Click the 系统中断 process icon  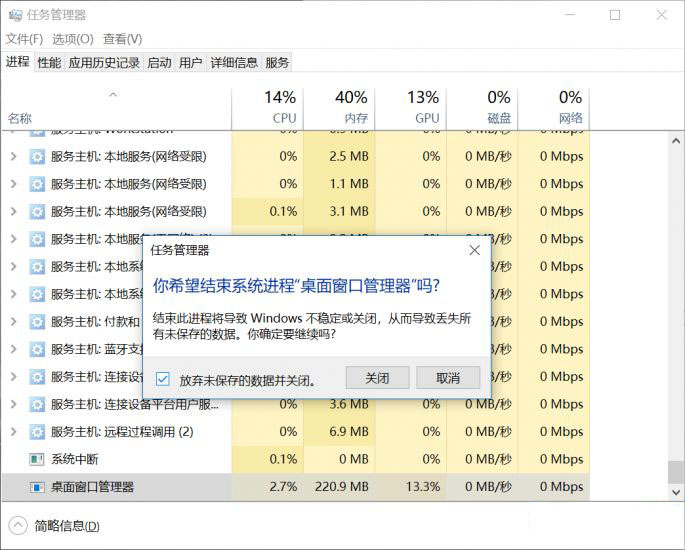37,459
